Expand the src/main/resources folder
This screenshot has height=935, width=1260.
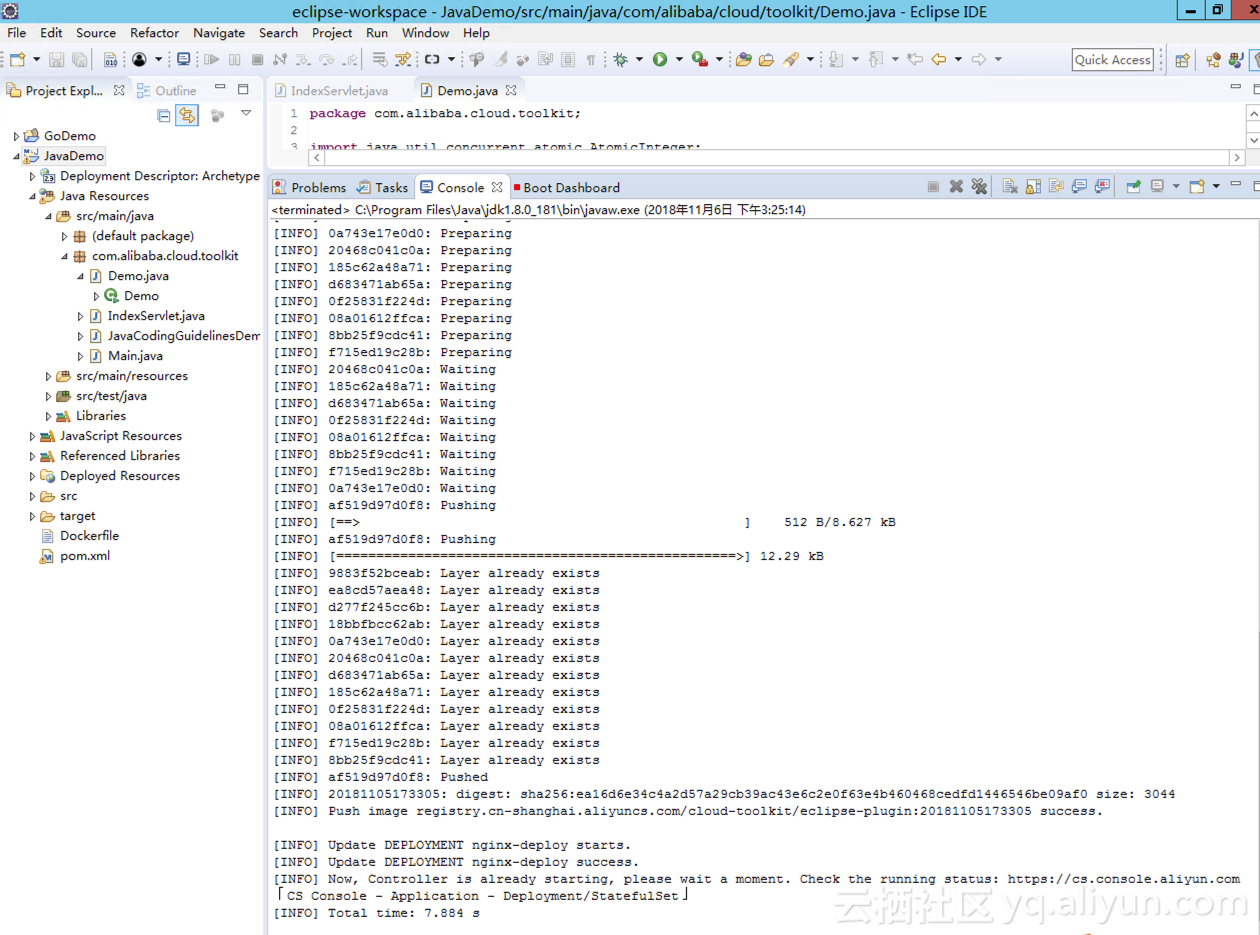48,376
